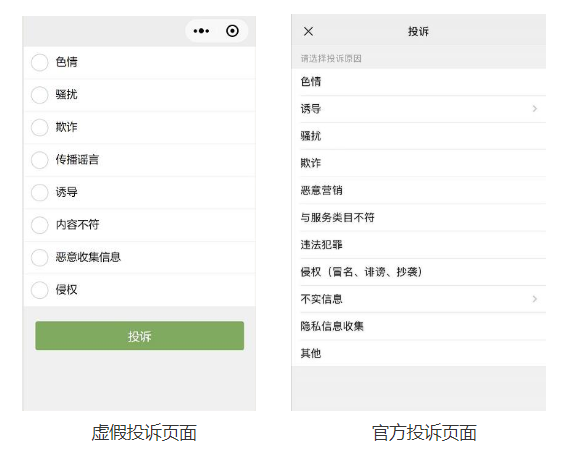Select 其他 at bottom of list
This screenshot has height=461, width=577.
pyautogui.click(x=418, y=353)
